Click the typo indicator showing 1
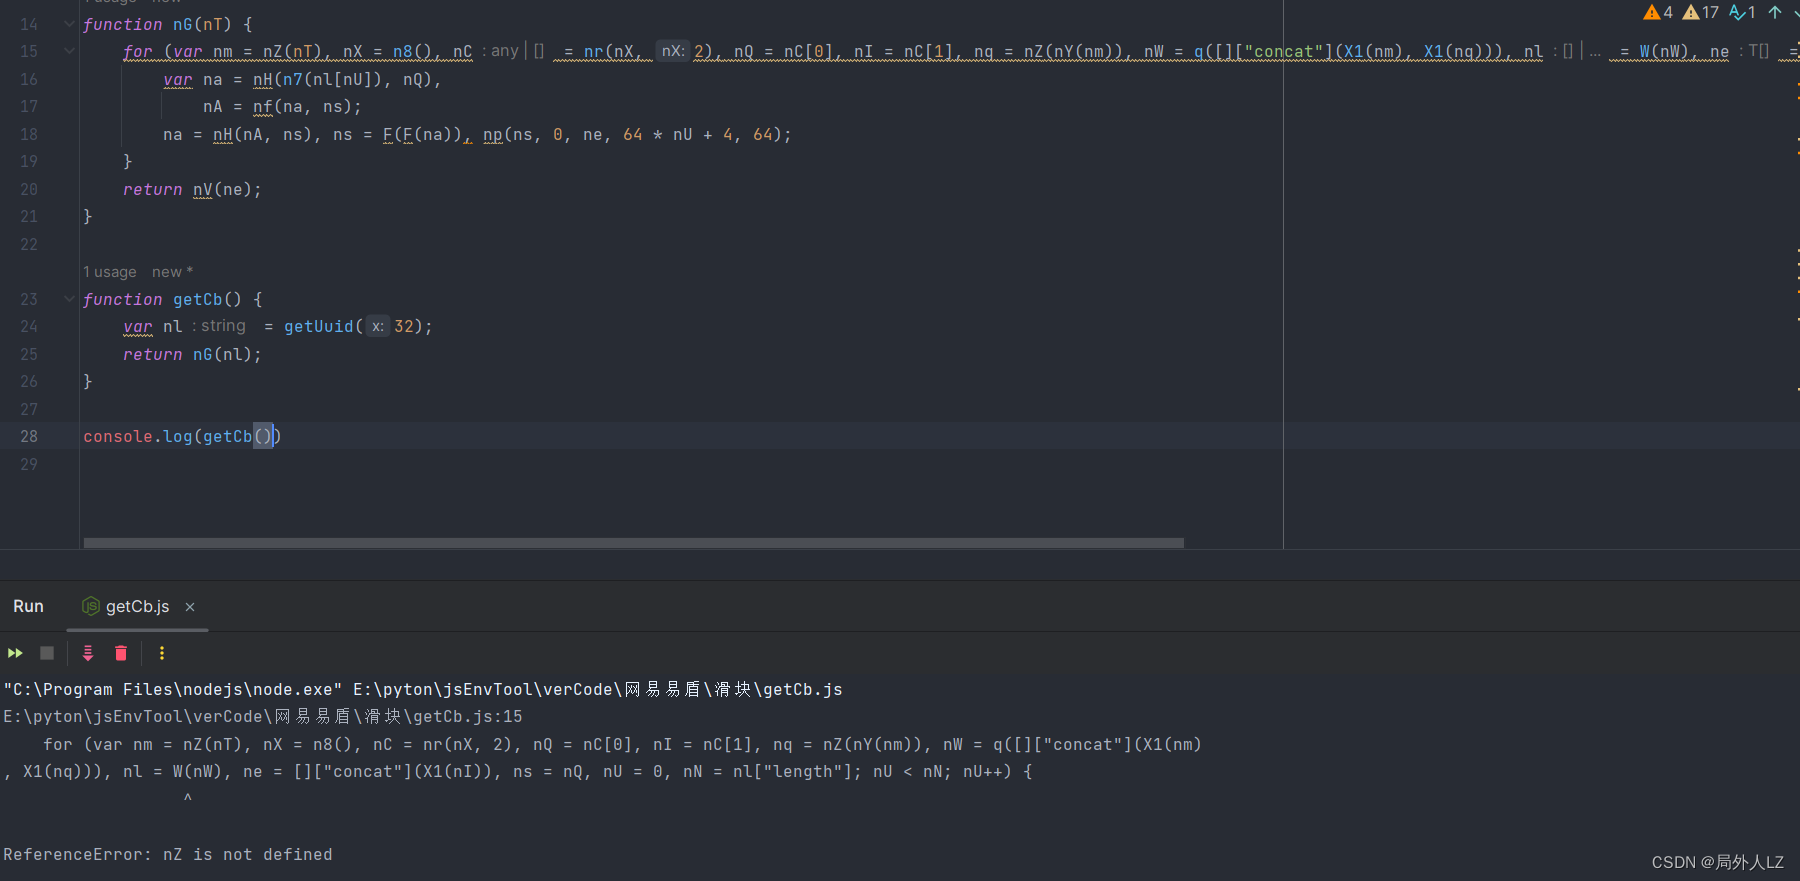 click(x=1743, y=12)
